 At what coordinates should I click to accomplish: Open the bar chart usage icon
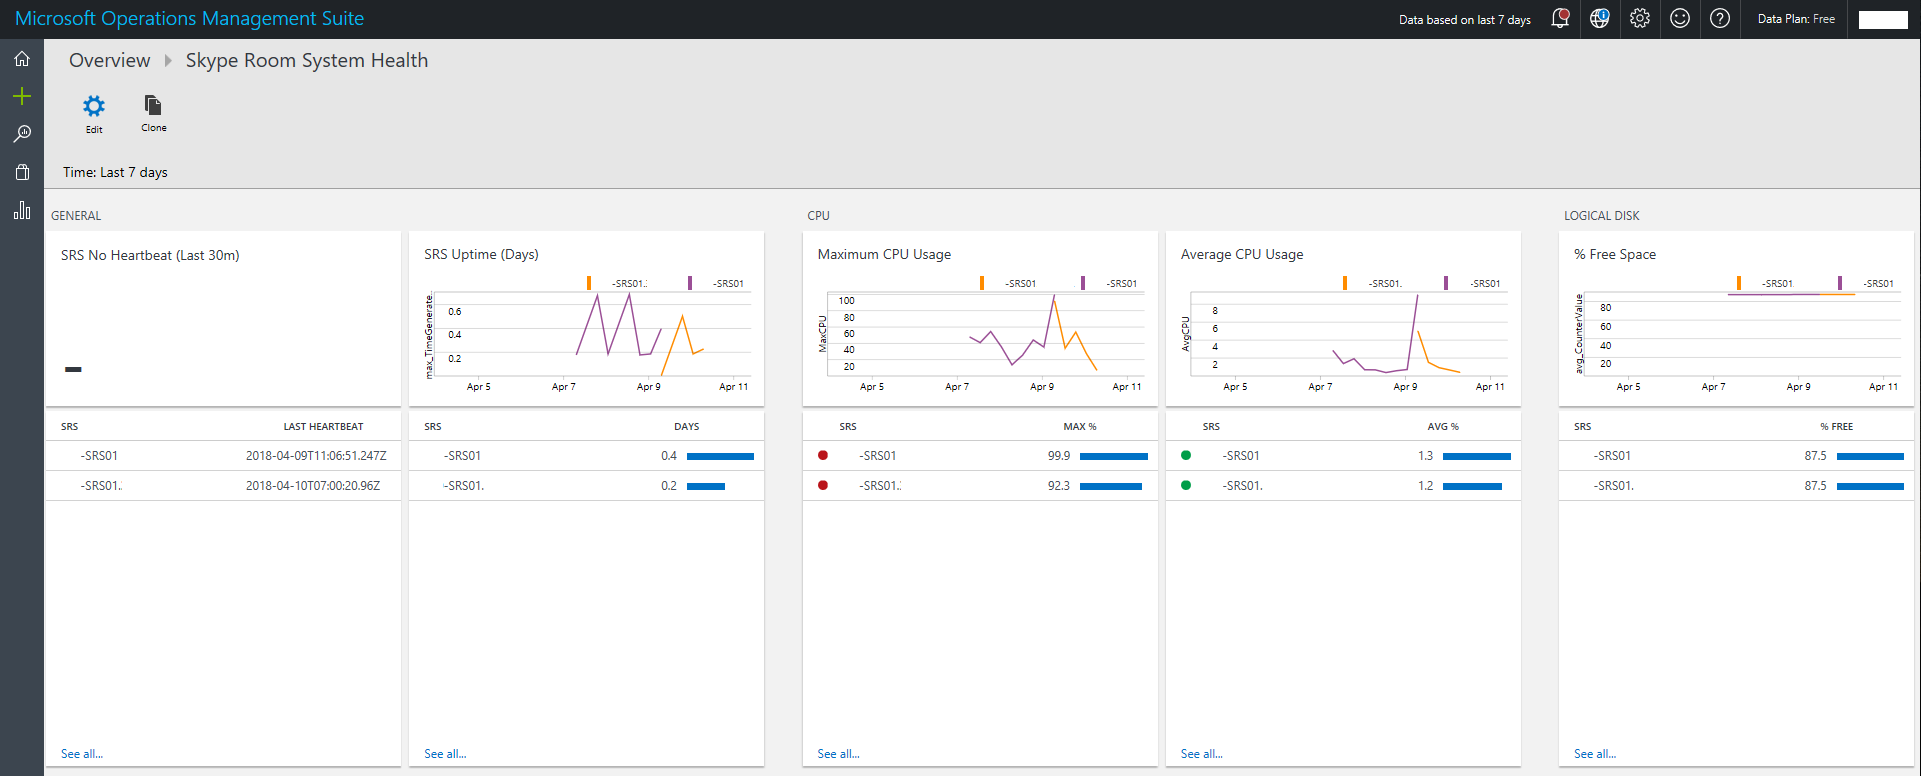22,210
